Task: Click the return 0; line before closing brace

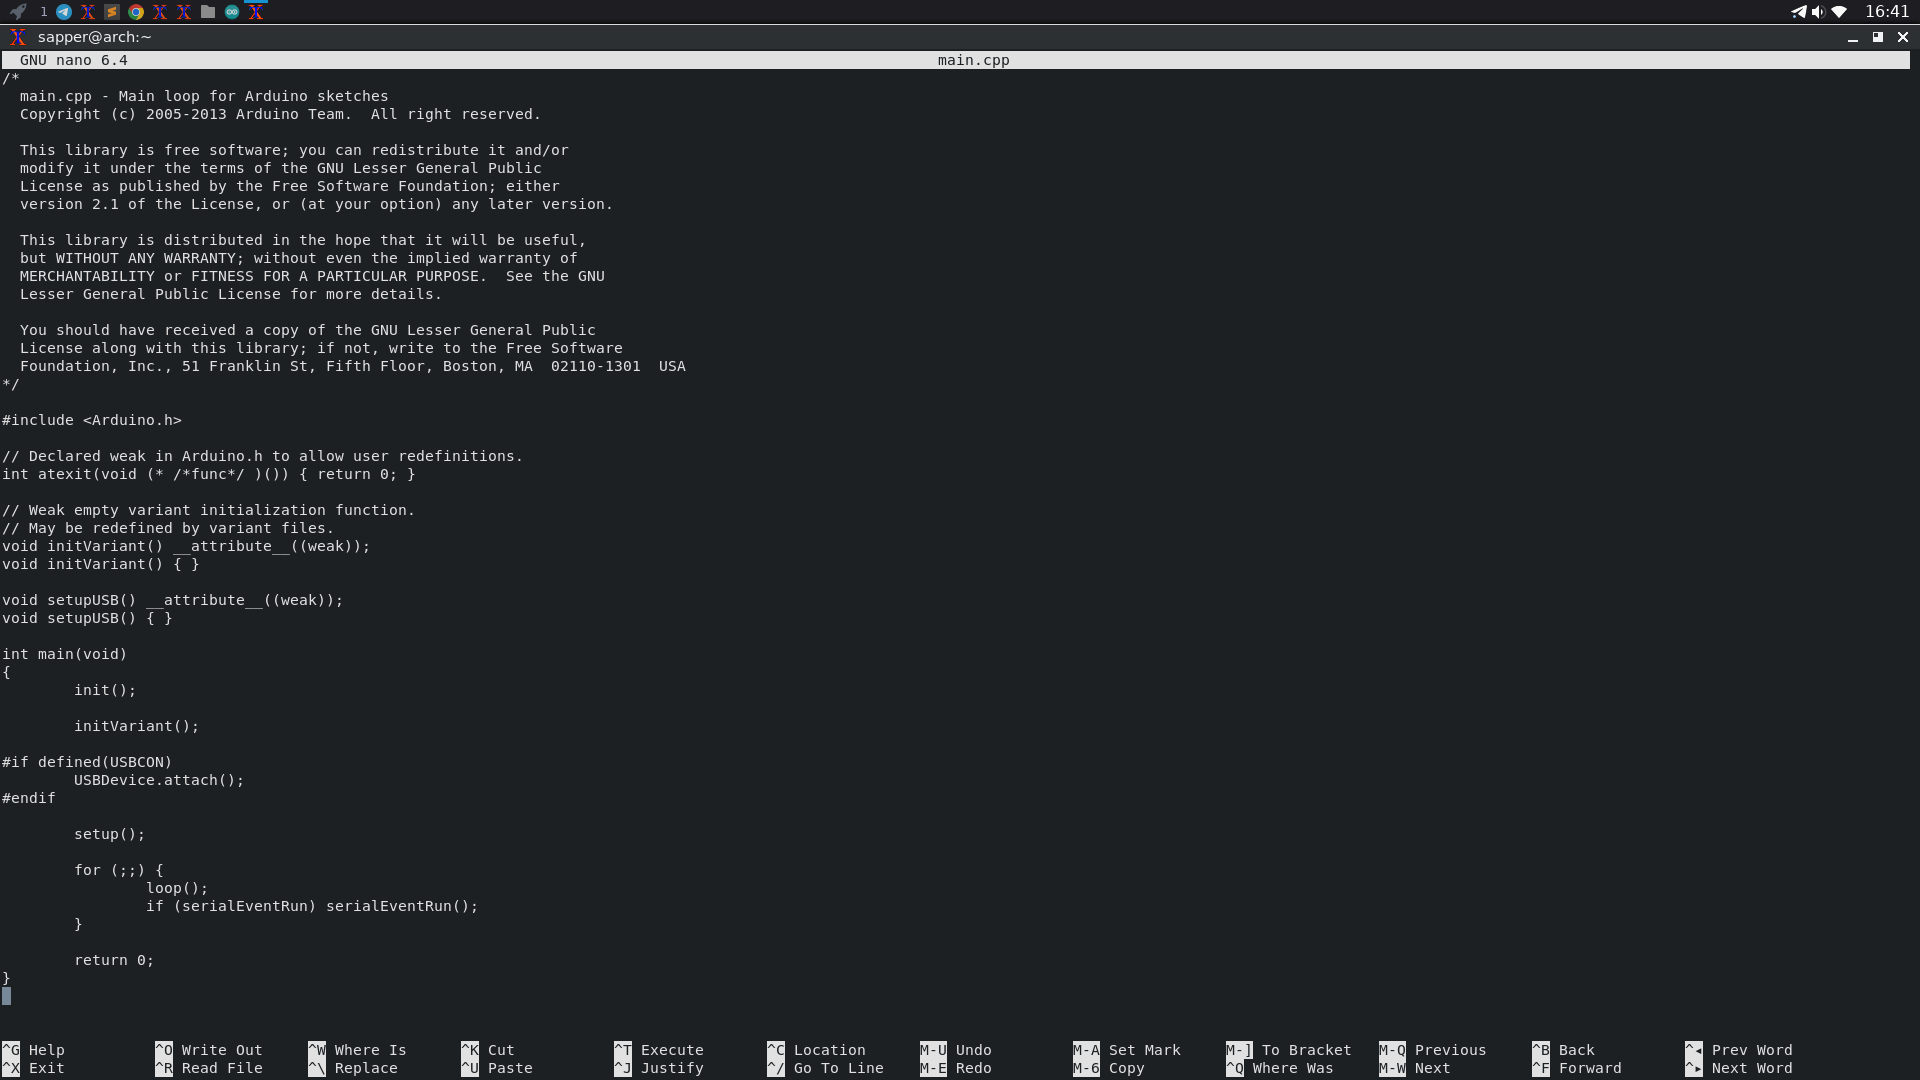Action: (114, 960)
